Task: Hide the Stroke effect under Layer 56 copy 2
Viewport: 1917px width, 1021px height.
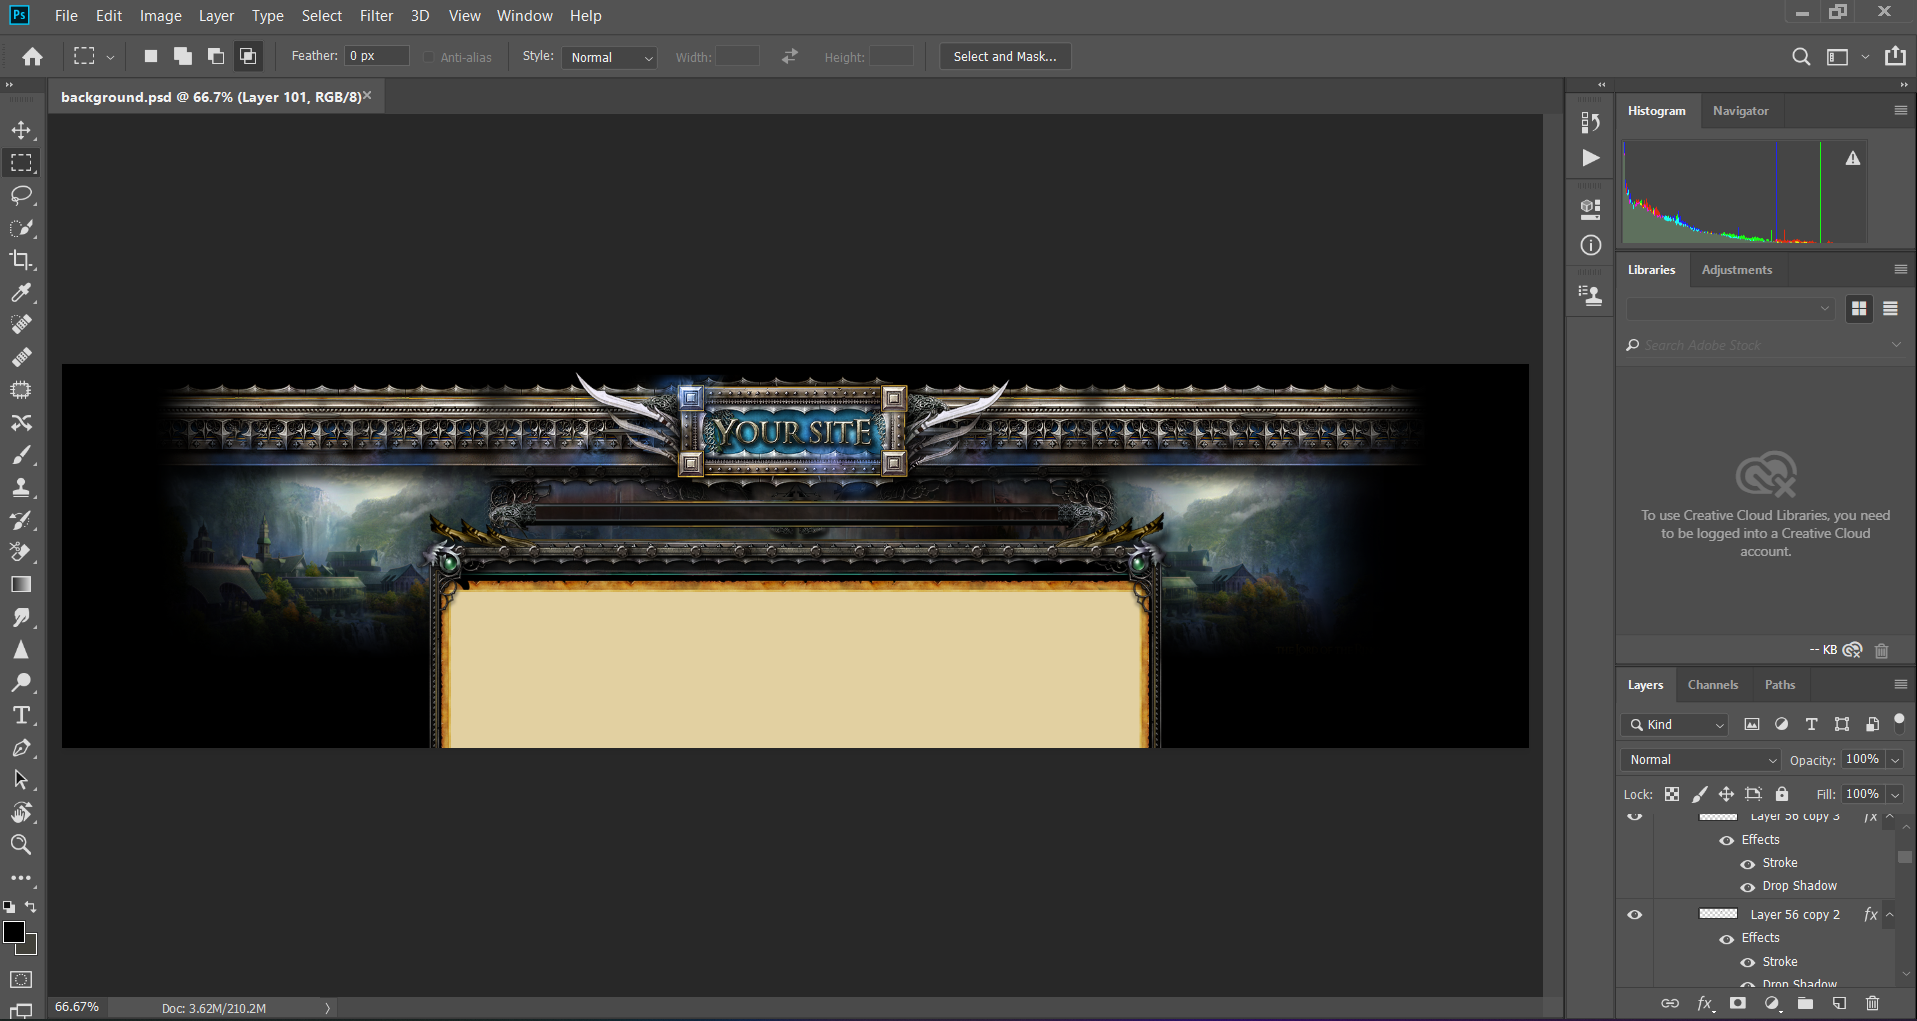Action: click(1748, 962)
